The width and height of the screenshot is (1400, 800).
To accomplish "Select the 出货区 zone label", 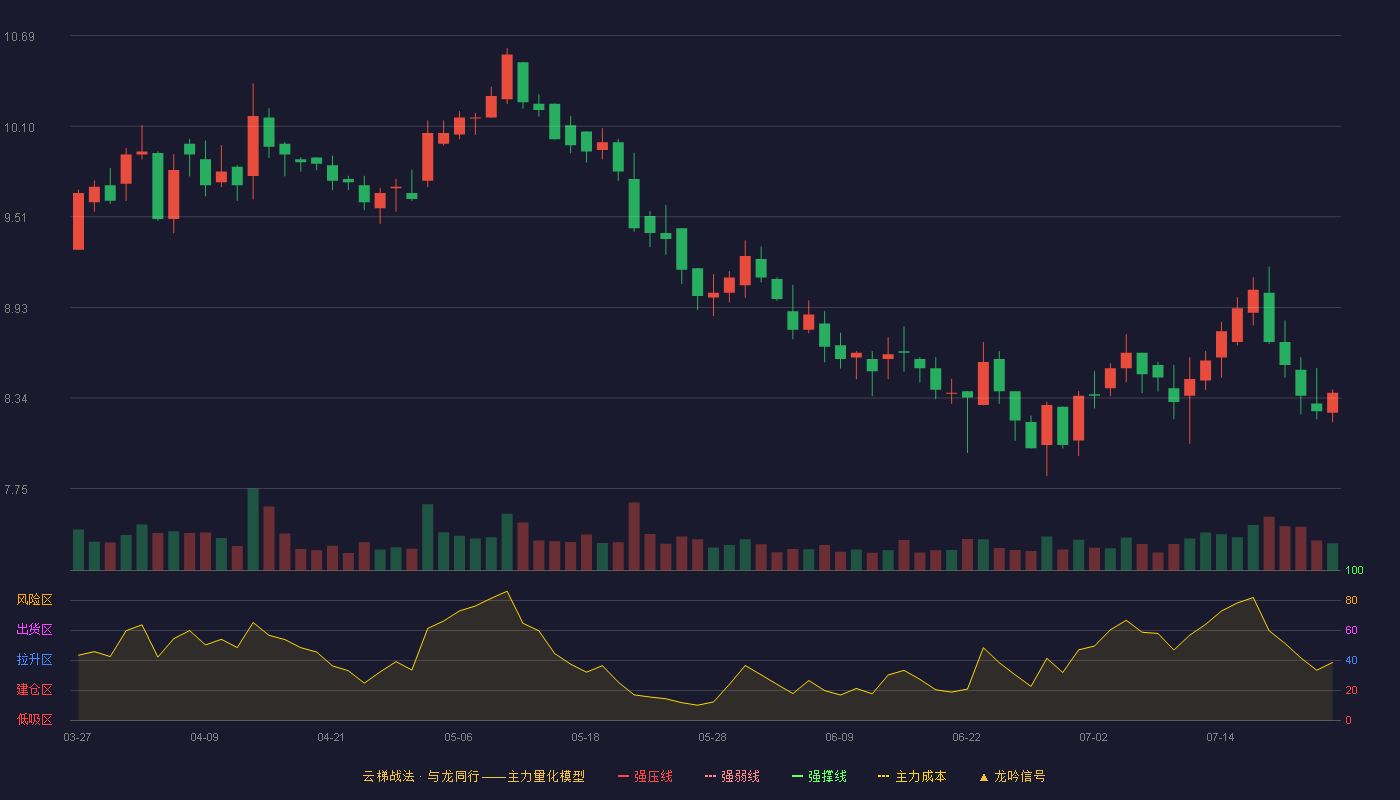I will tap(34, 630).
